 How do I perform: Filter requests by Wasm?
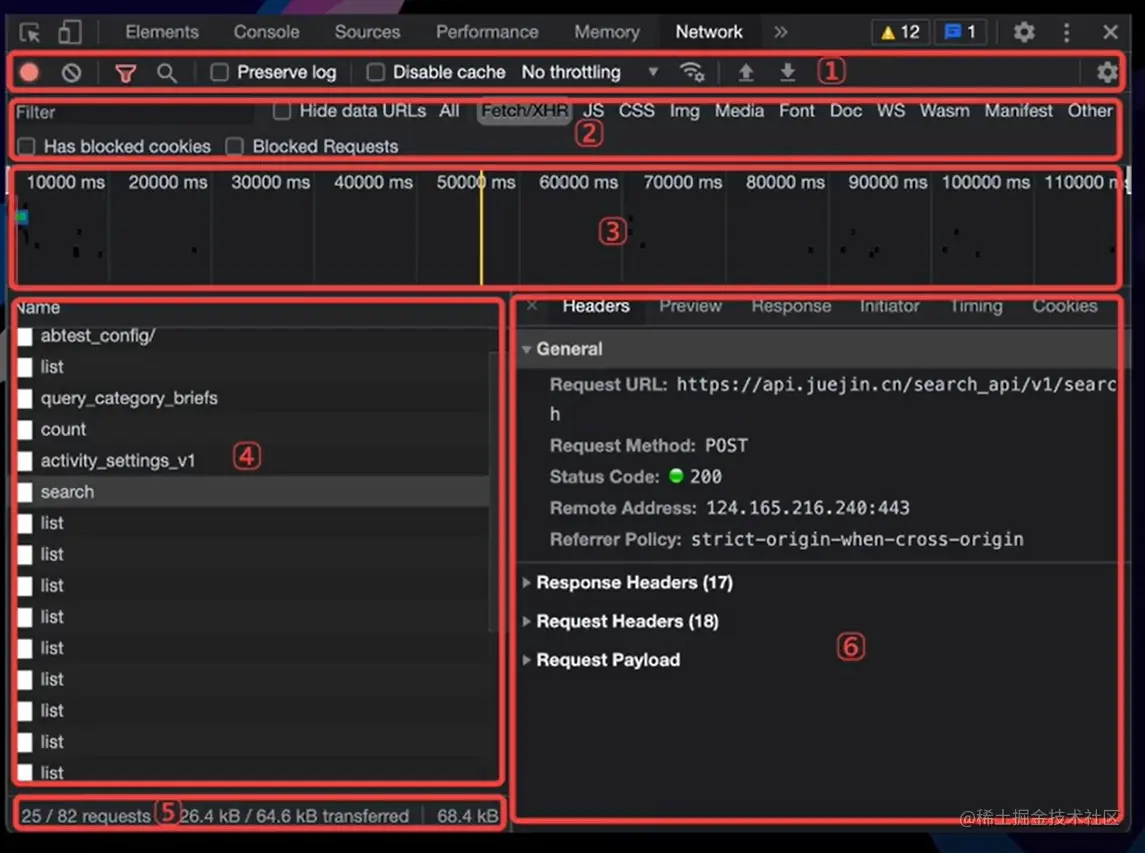click(x=944, y=111)
